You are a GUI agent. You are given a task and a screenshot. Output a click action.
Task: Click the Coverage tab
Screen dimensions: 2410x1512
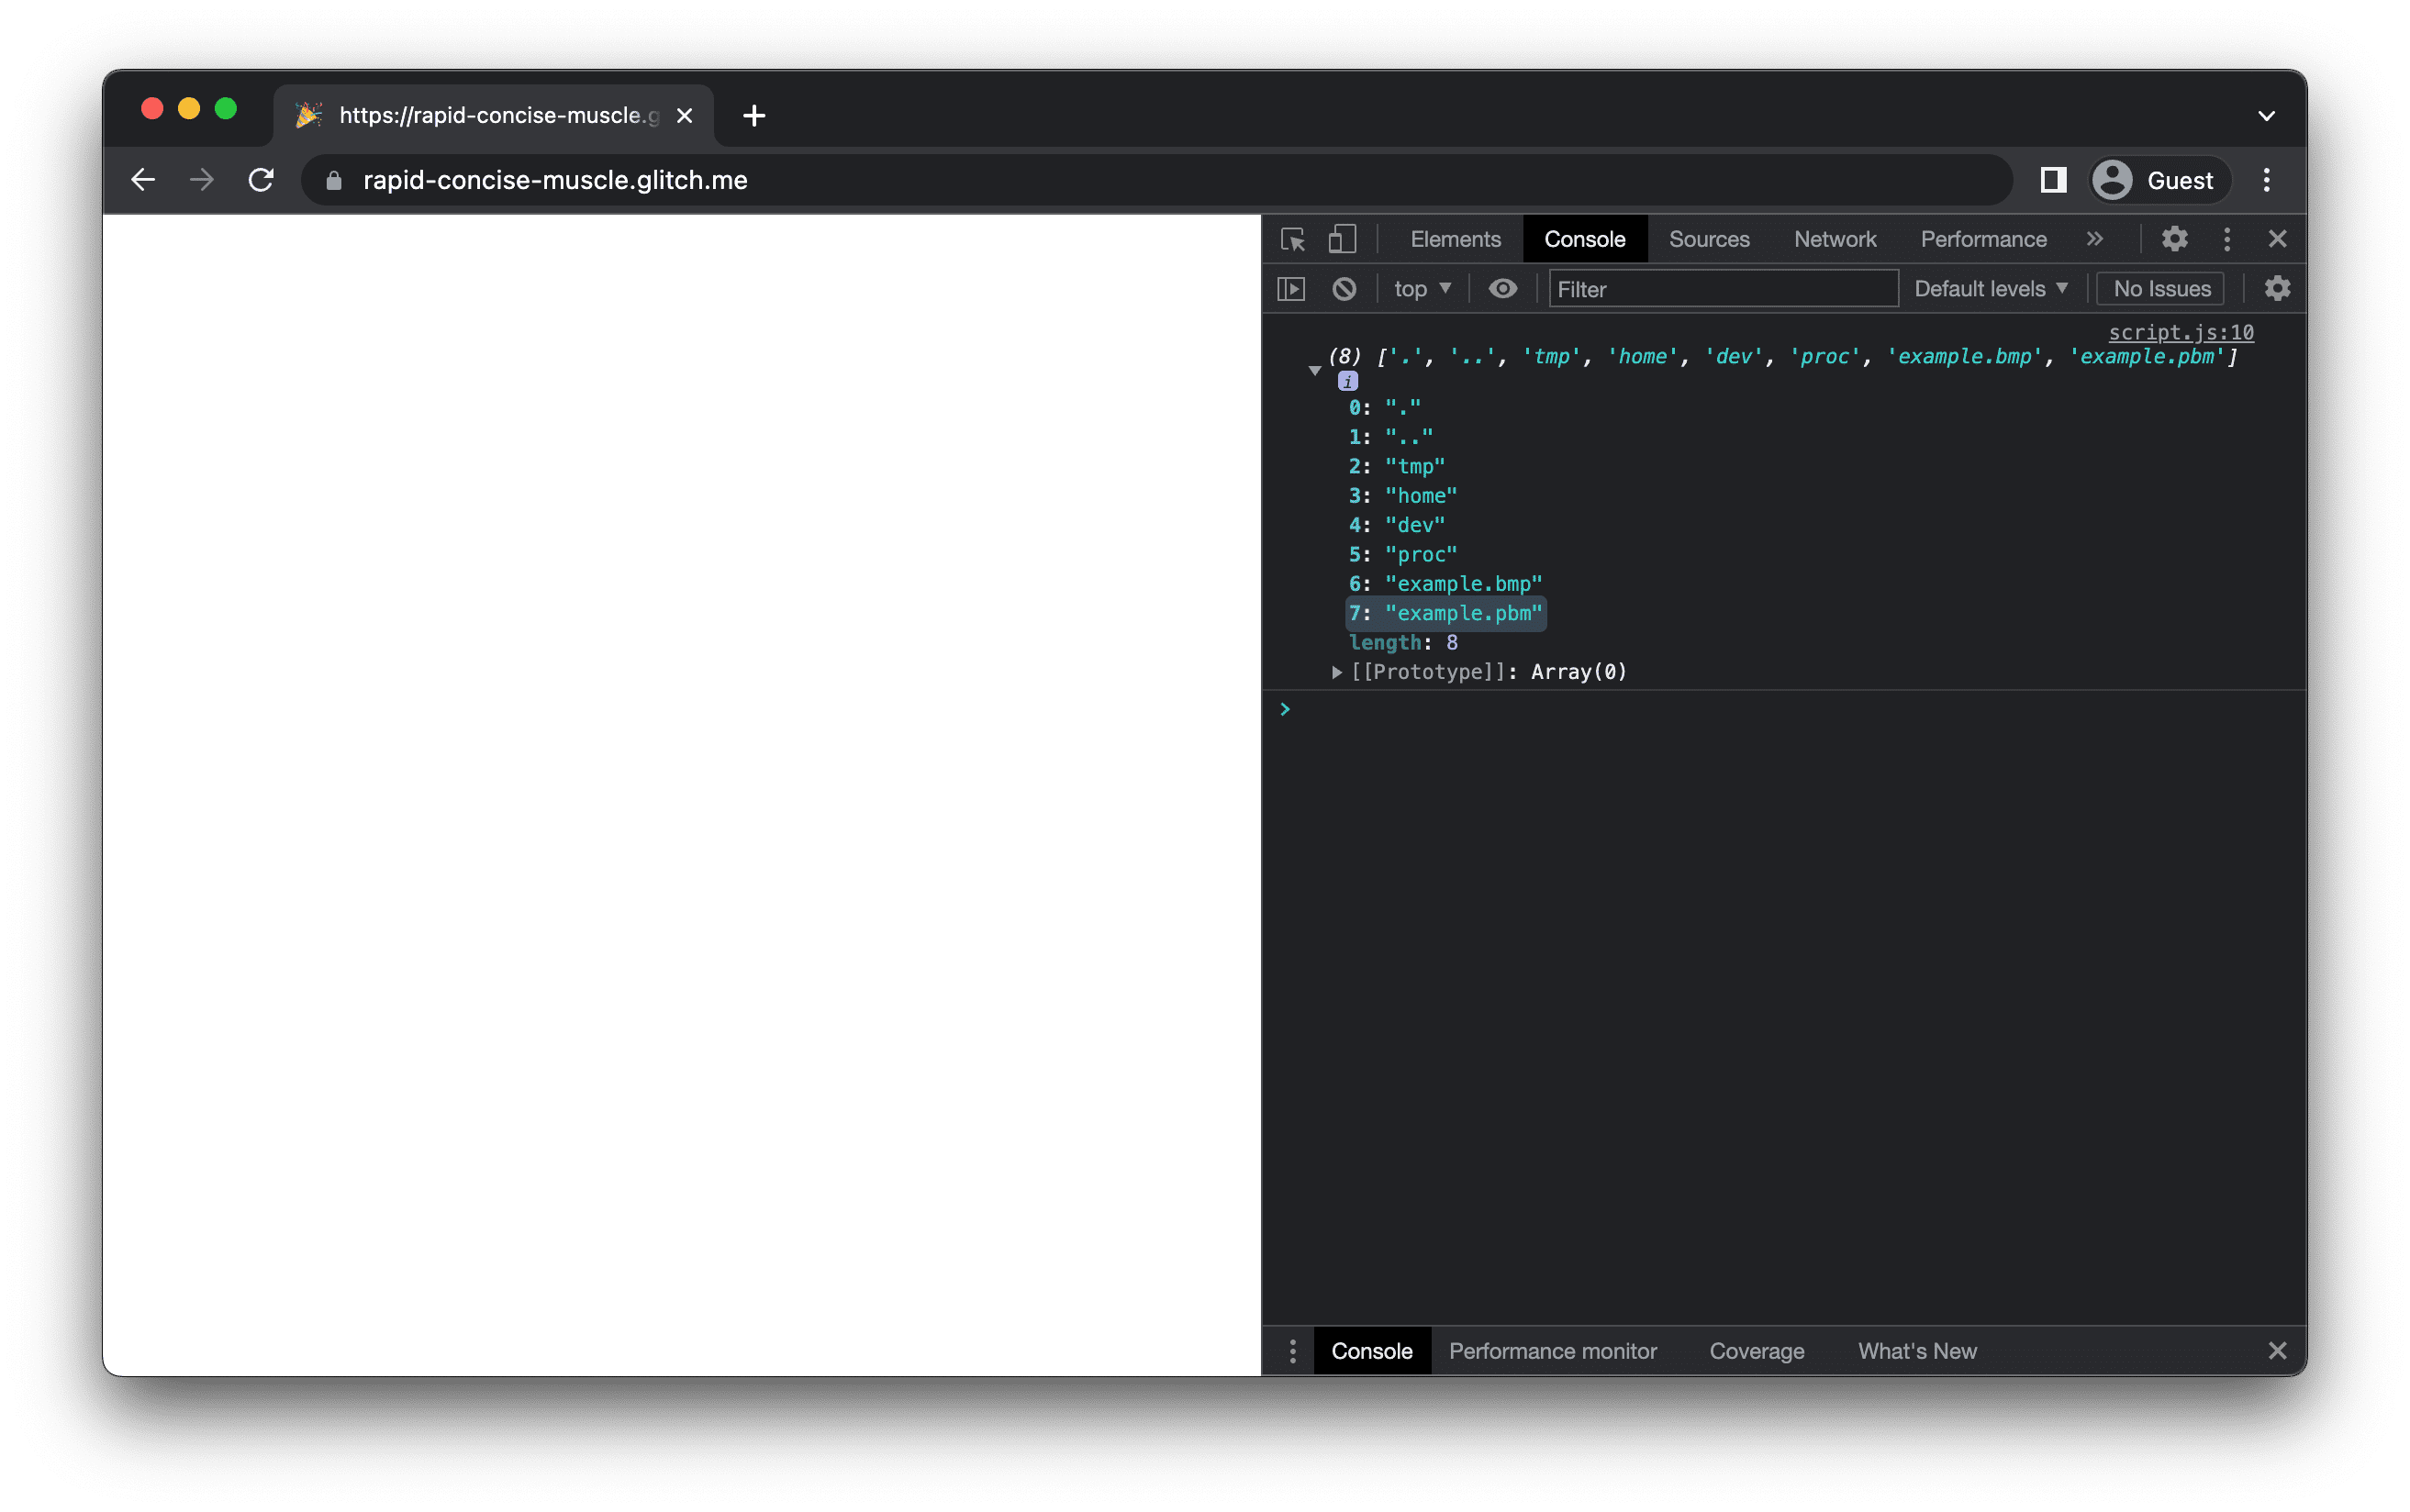point(1758,1350)
